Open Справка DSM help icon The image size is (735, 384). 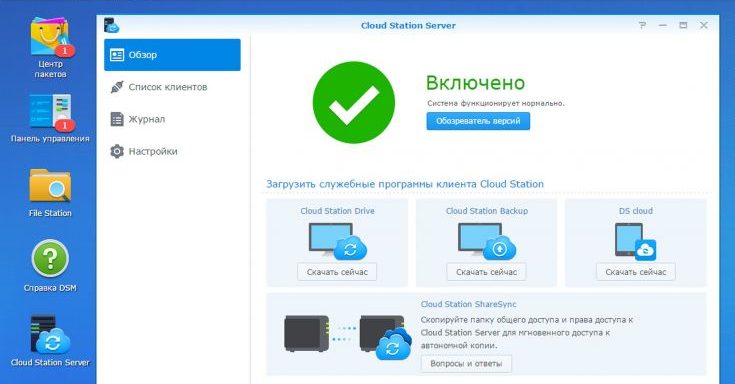pos(50,266)
